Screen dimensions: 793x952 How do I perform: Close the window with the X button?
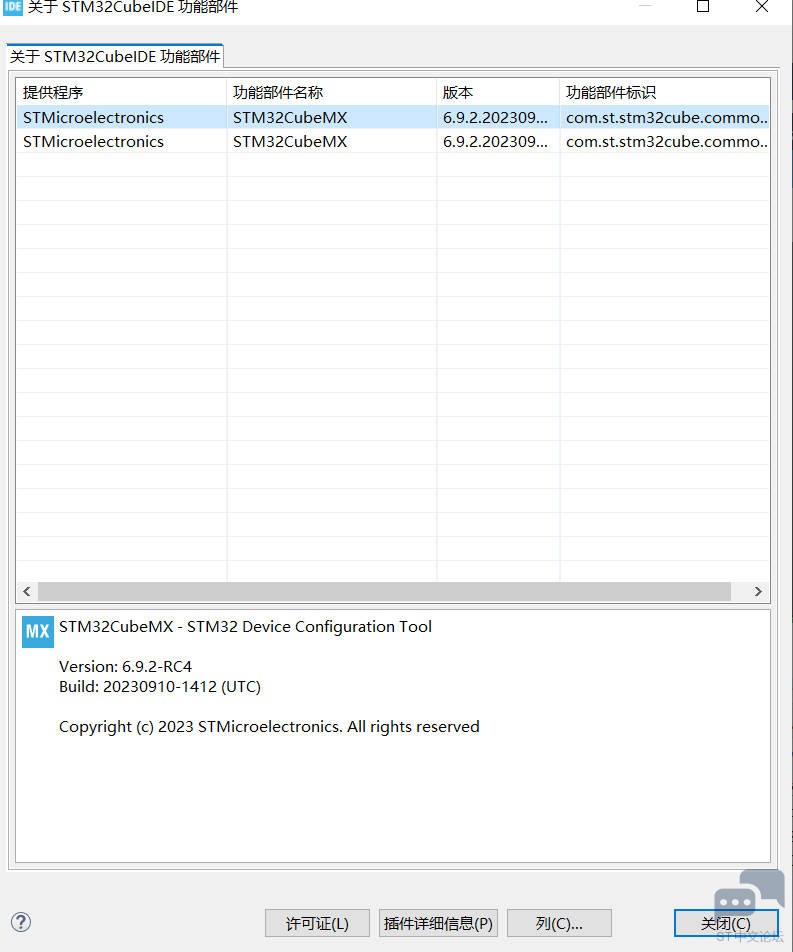tap(762, 7)
